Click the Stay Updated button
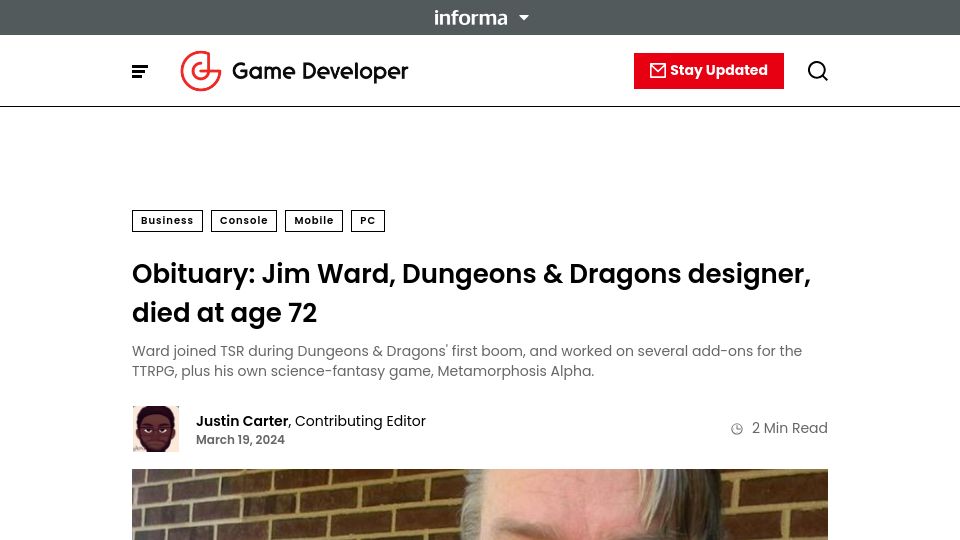The image size is (960, 540). click(708, 71)
